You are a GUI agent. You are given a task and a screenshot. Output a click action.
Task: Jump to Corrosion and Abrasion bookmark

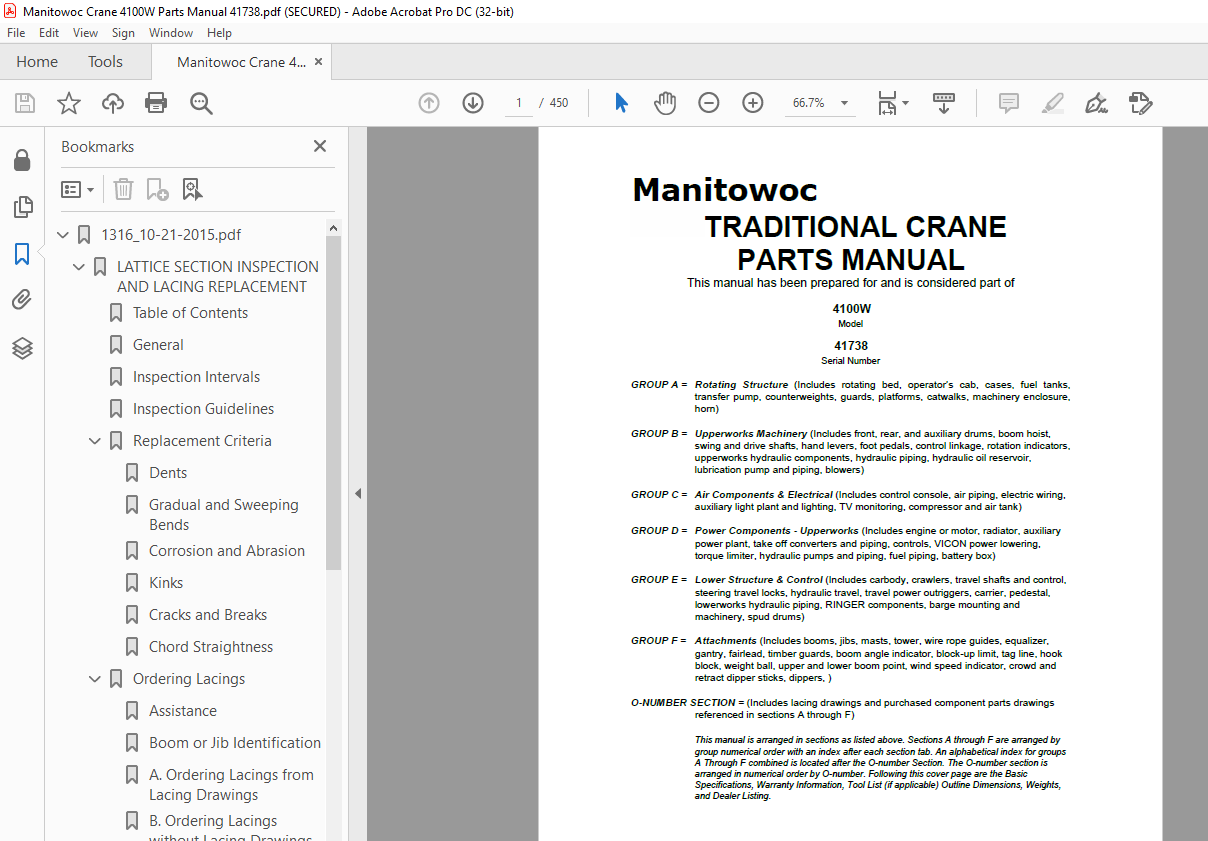click(227, 551)
